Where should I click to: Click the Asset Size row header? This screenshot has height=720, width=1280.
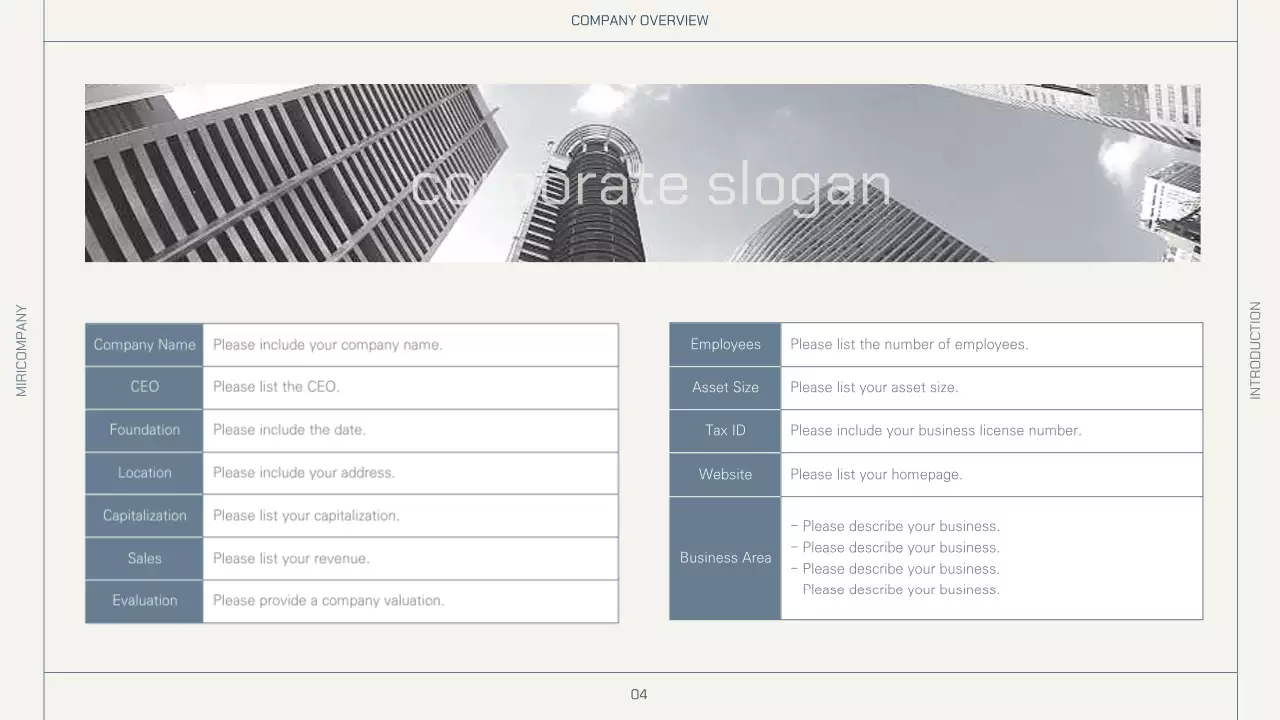coord(725,387)
